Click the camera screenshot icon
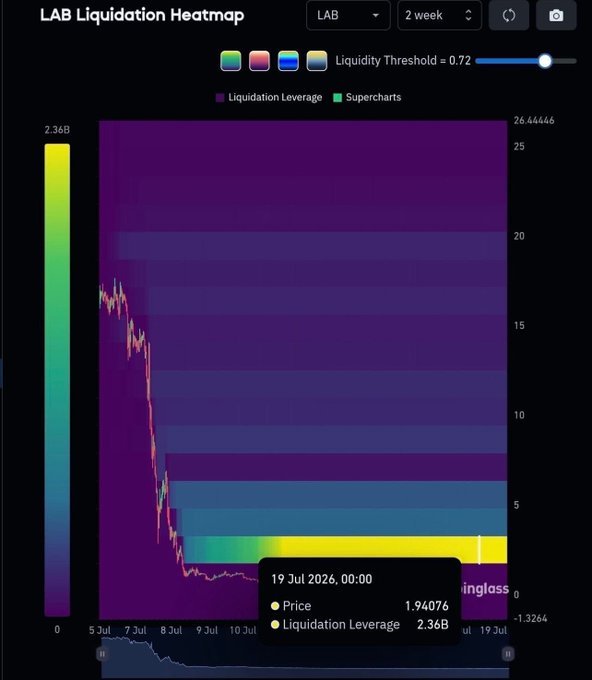Screen dimensions: 592x680 point(556,16)
